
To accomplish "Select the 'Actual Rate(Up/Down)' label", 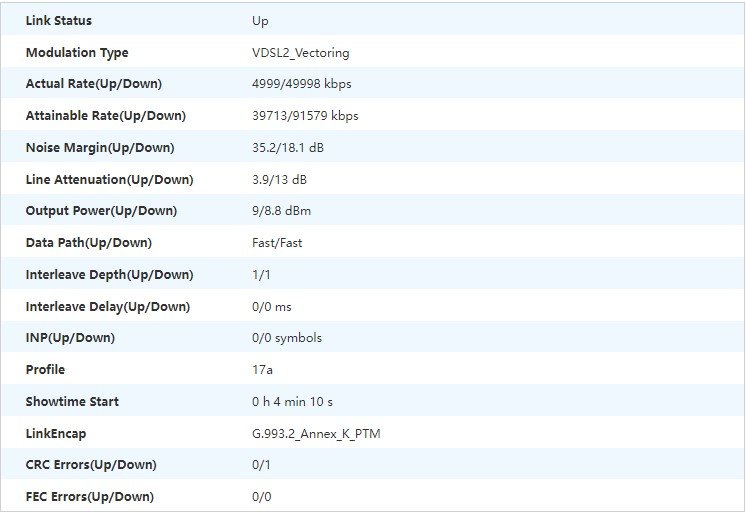I will 94,84.
